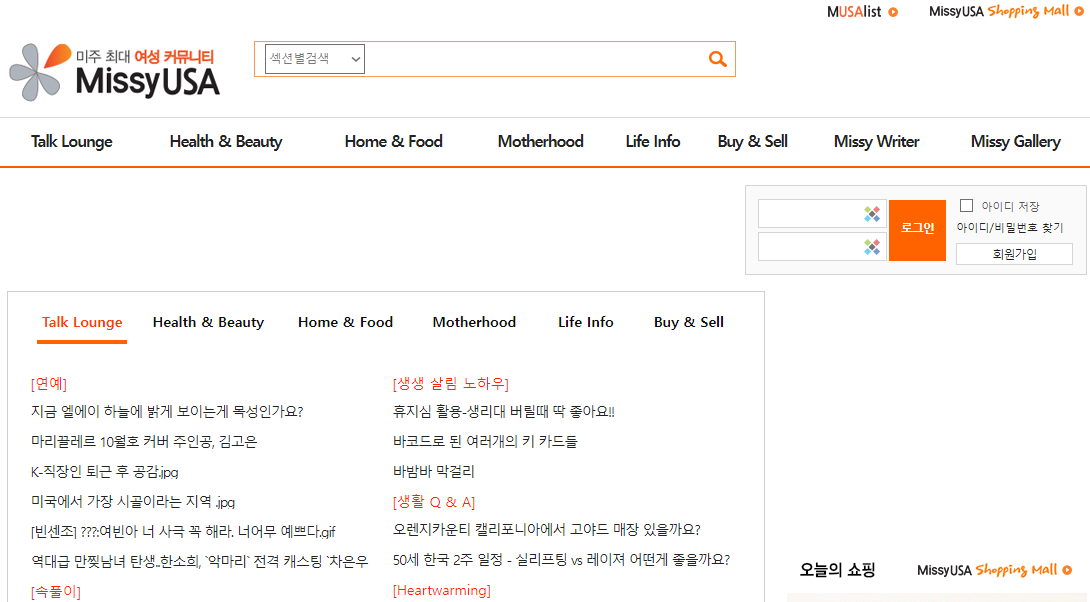Viewport: 1090px width, 602px height.
Task: Open the 섹션별검색 search section dropdown
Action: [313, 58]
